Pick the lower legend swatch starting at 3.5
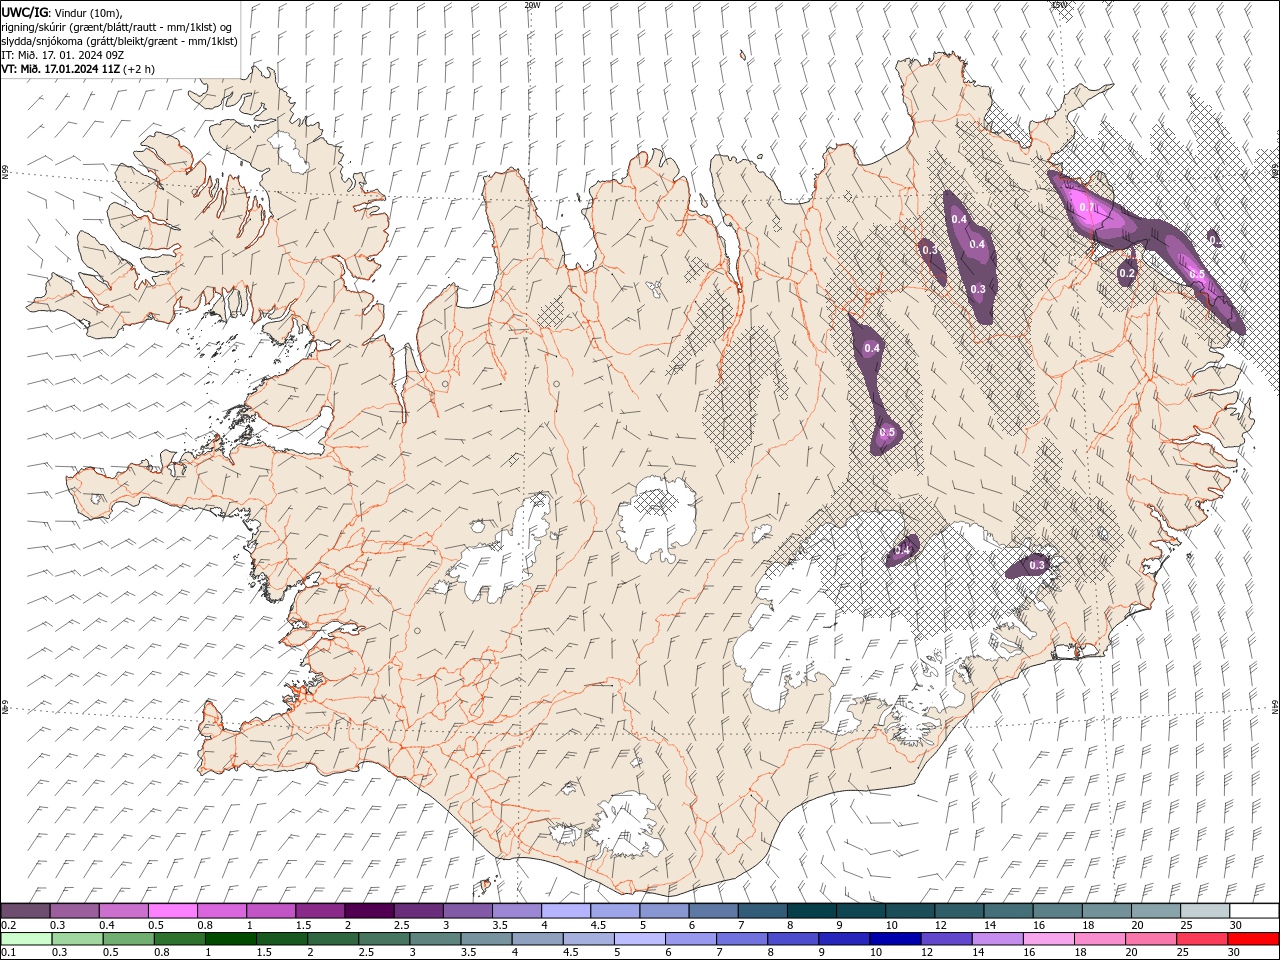 point(486,939)
